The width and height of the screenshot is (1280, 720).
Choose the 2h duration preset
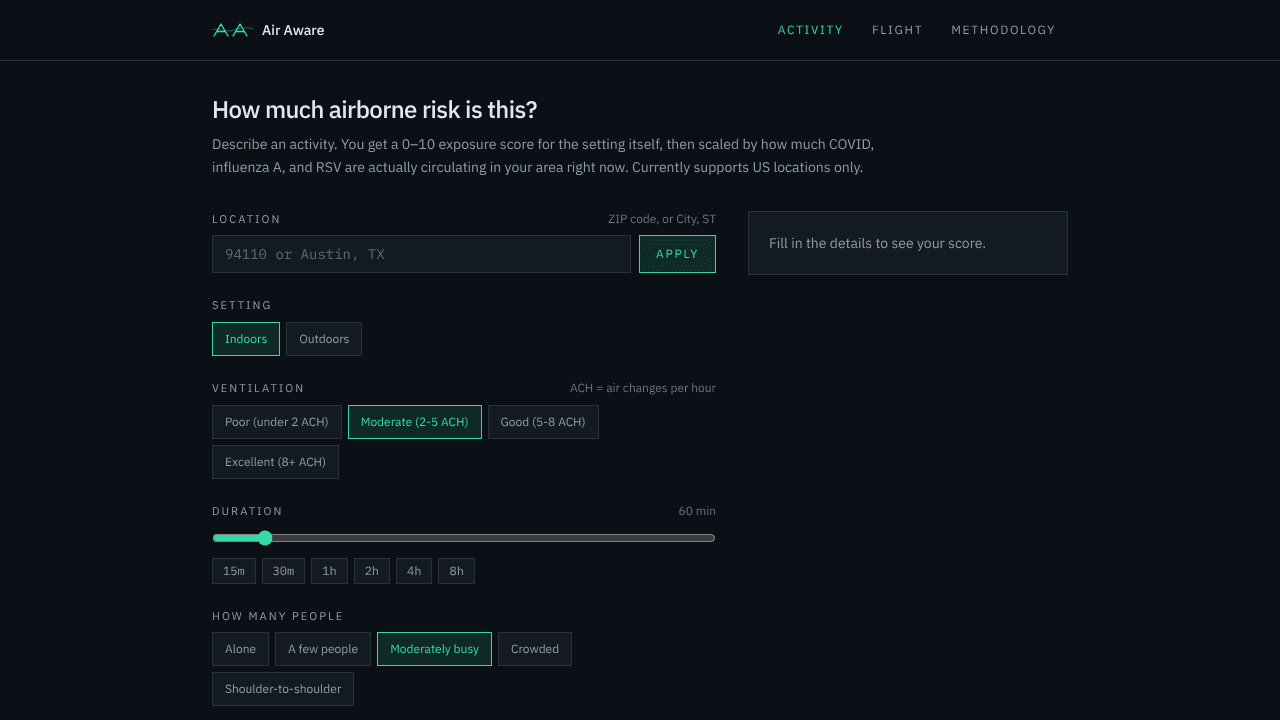[x=372, y=571]
